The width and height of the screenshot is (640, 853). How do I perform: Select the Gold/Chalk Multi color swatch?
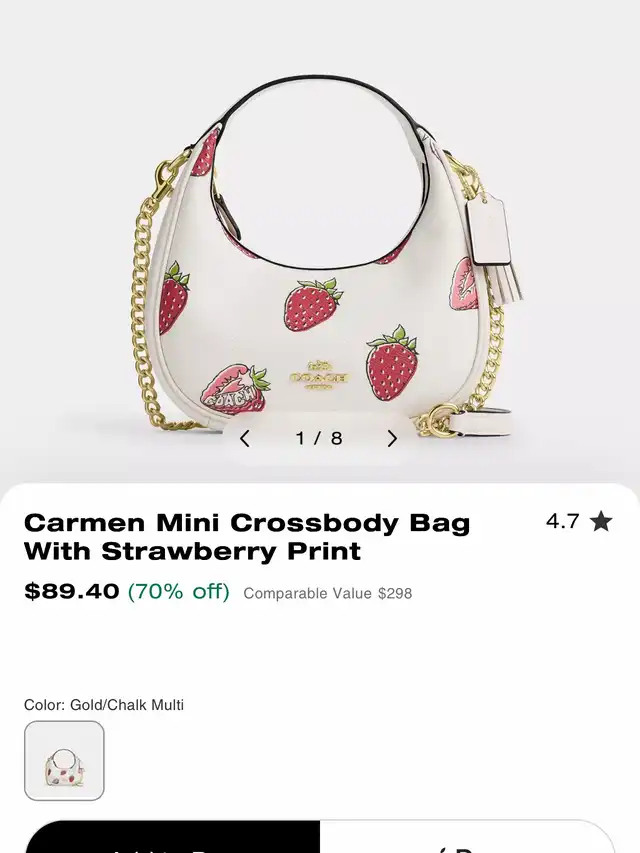point(64,761)
